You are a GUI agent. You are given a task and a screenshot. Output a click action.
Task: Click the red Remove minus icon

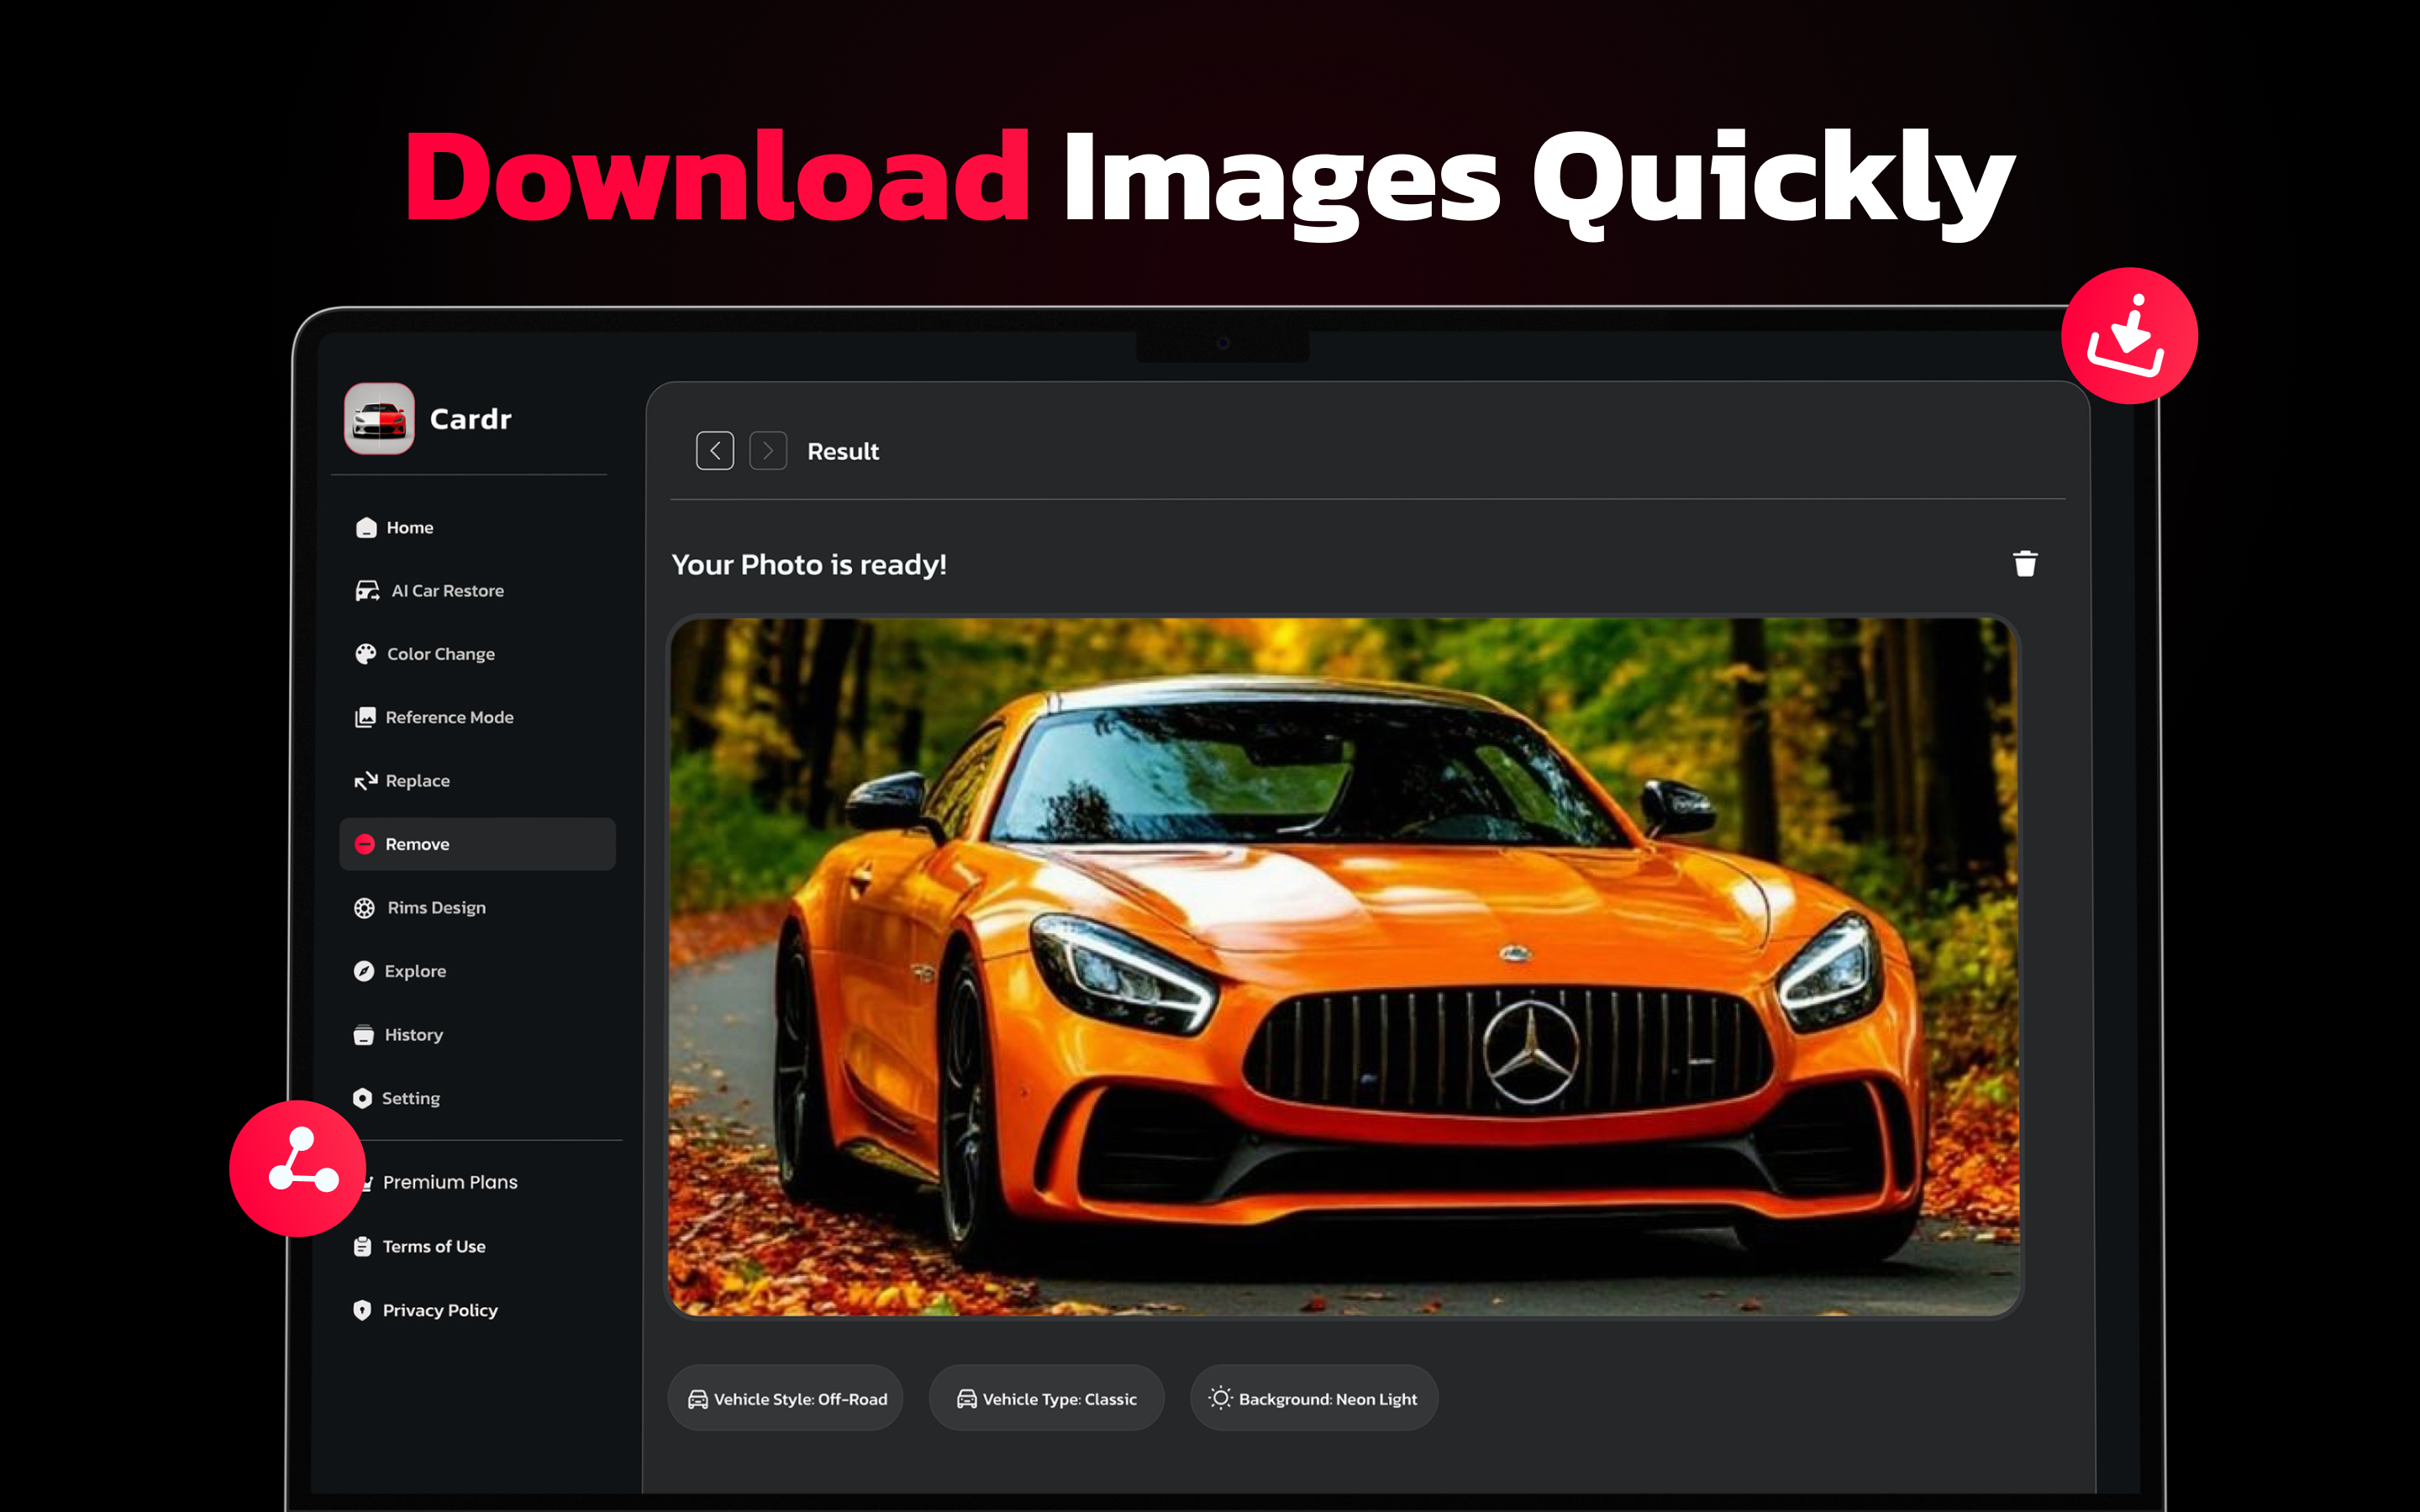365,844
